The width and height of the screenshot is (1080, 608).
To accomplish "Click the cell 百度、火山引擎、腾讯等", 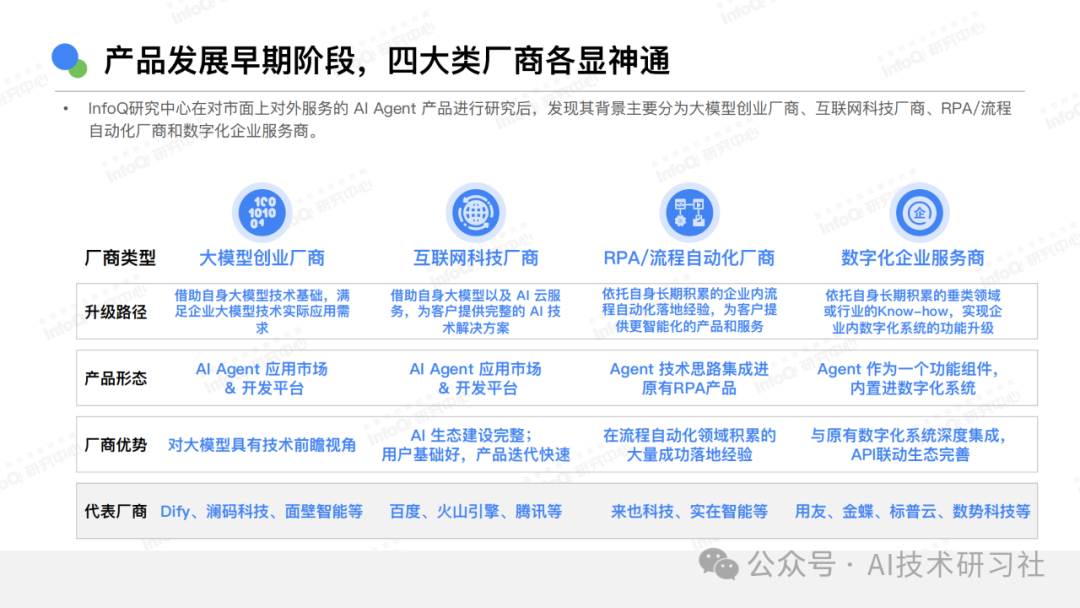I will click(475, 512).
